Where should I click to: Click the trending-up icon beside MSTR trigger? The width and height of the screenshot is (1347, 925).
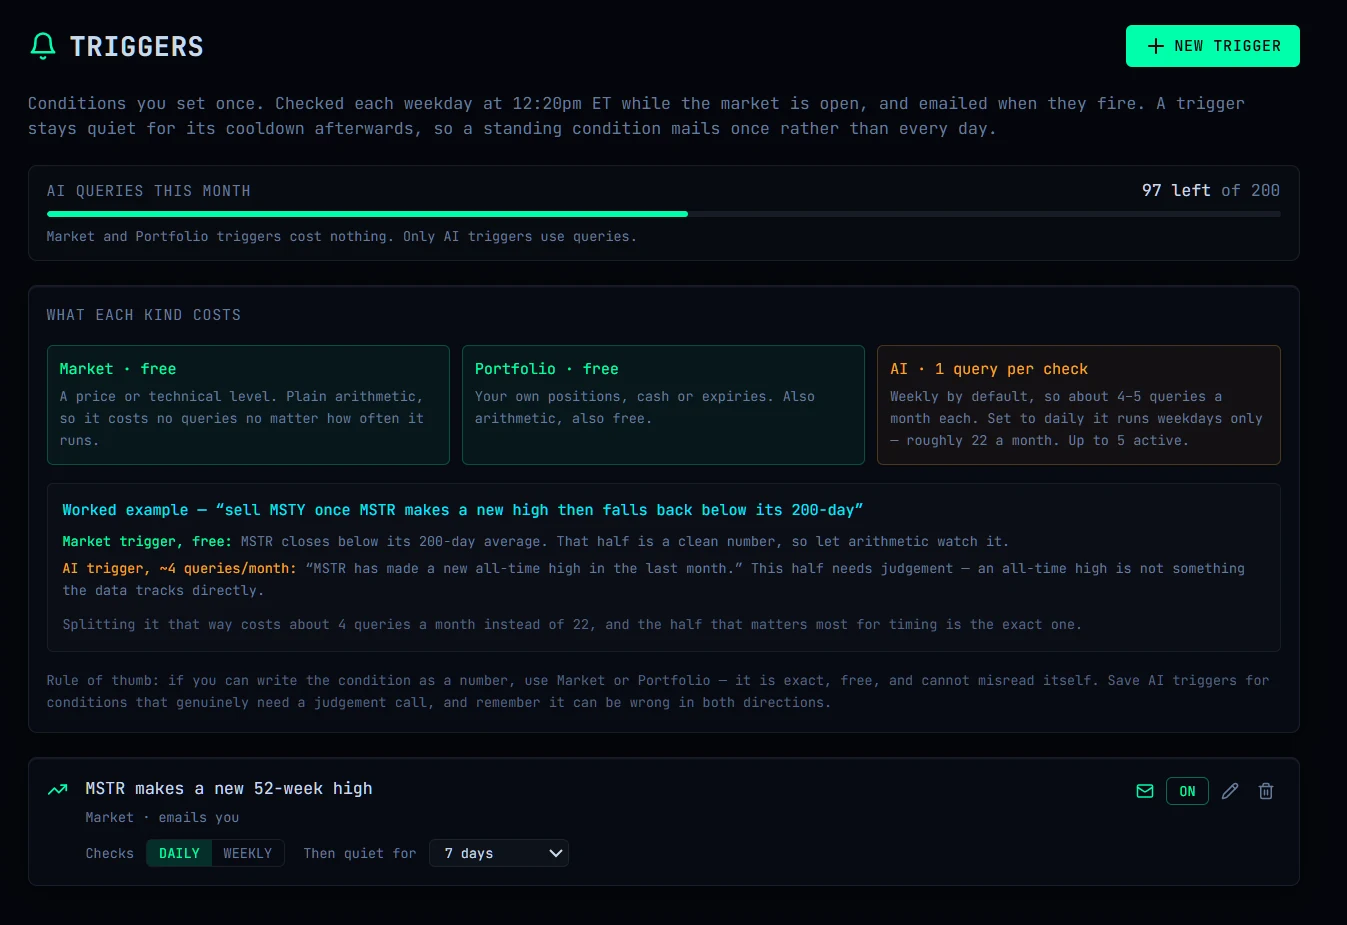pyautogui.click(x=58, y=790)
